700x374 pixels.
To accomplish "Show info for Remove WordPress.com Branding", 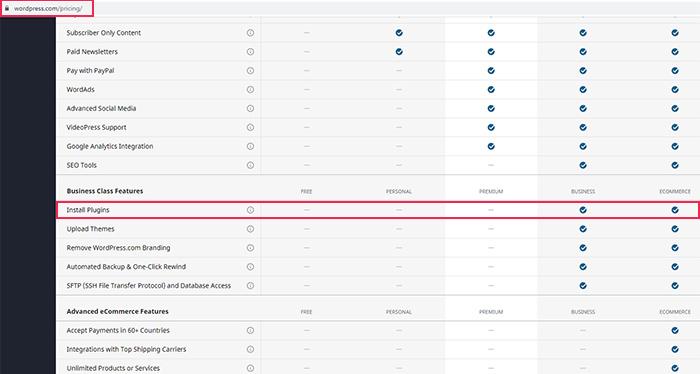I will click(x=250, y=248).
